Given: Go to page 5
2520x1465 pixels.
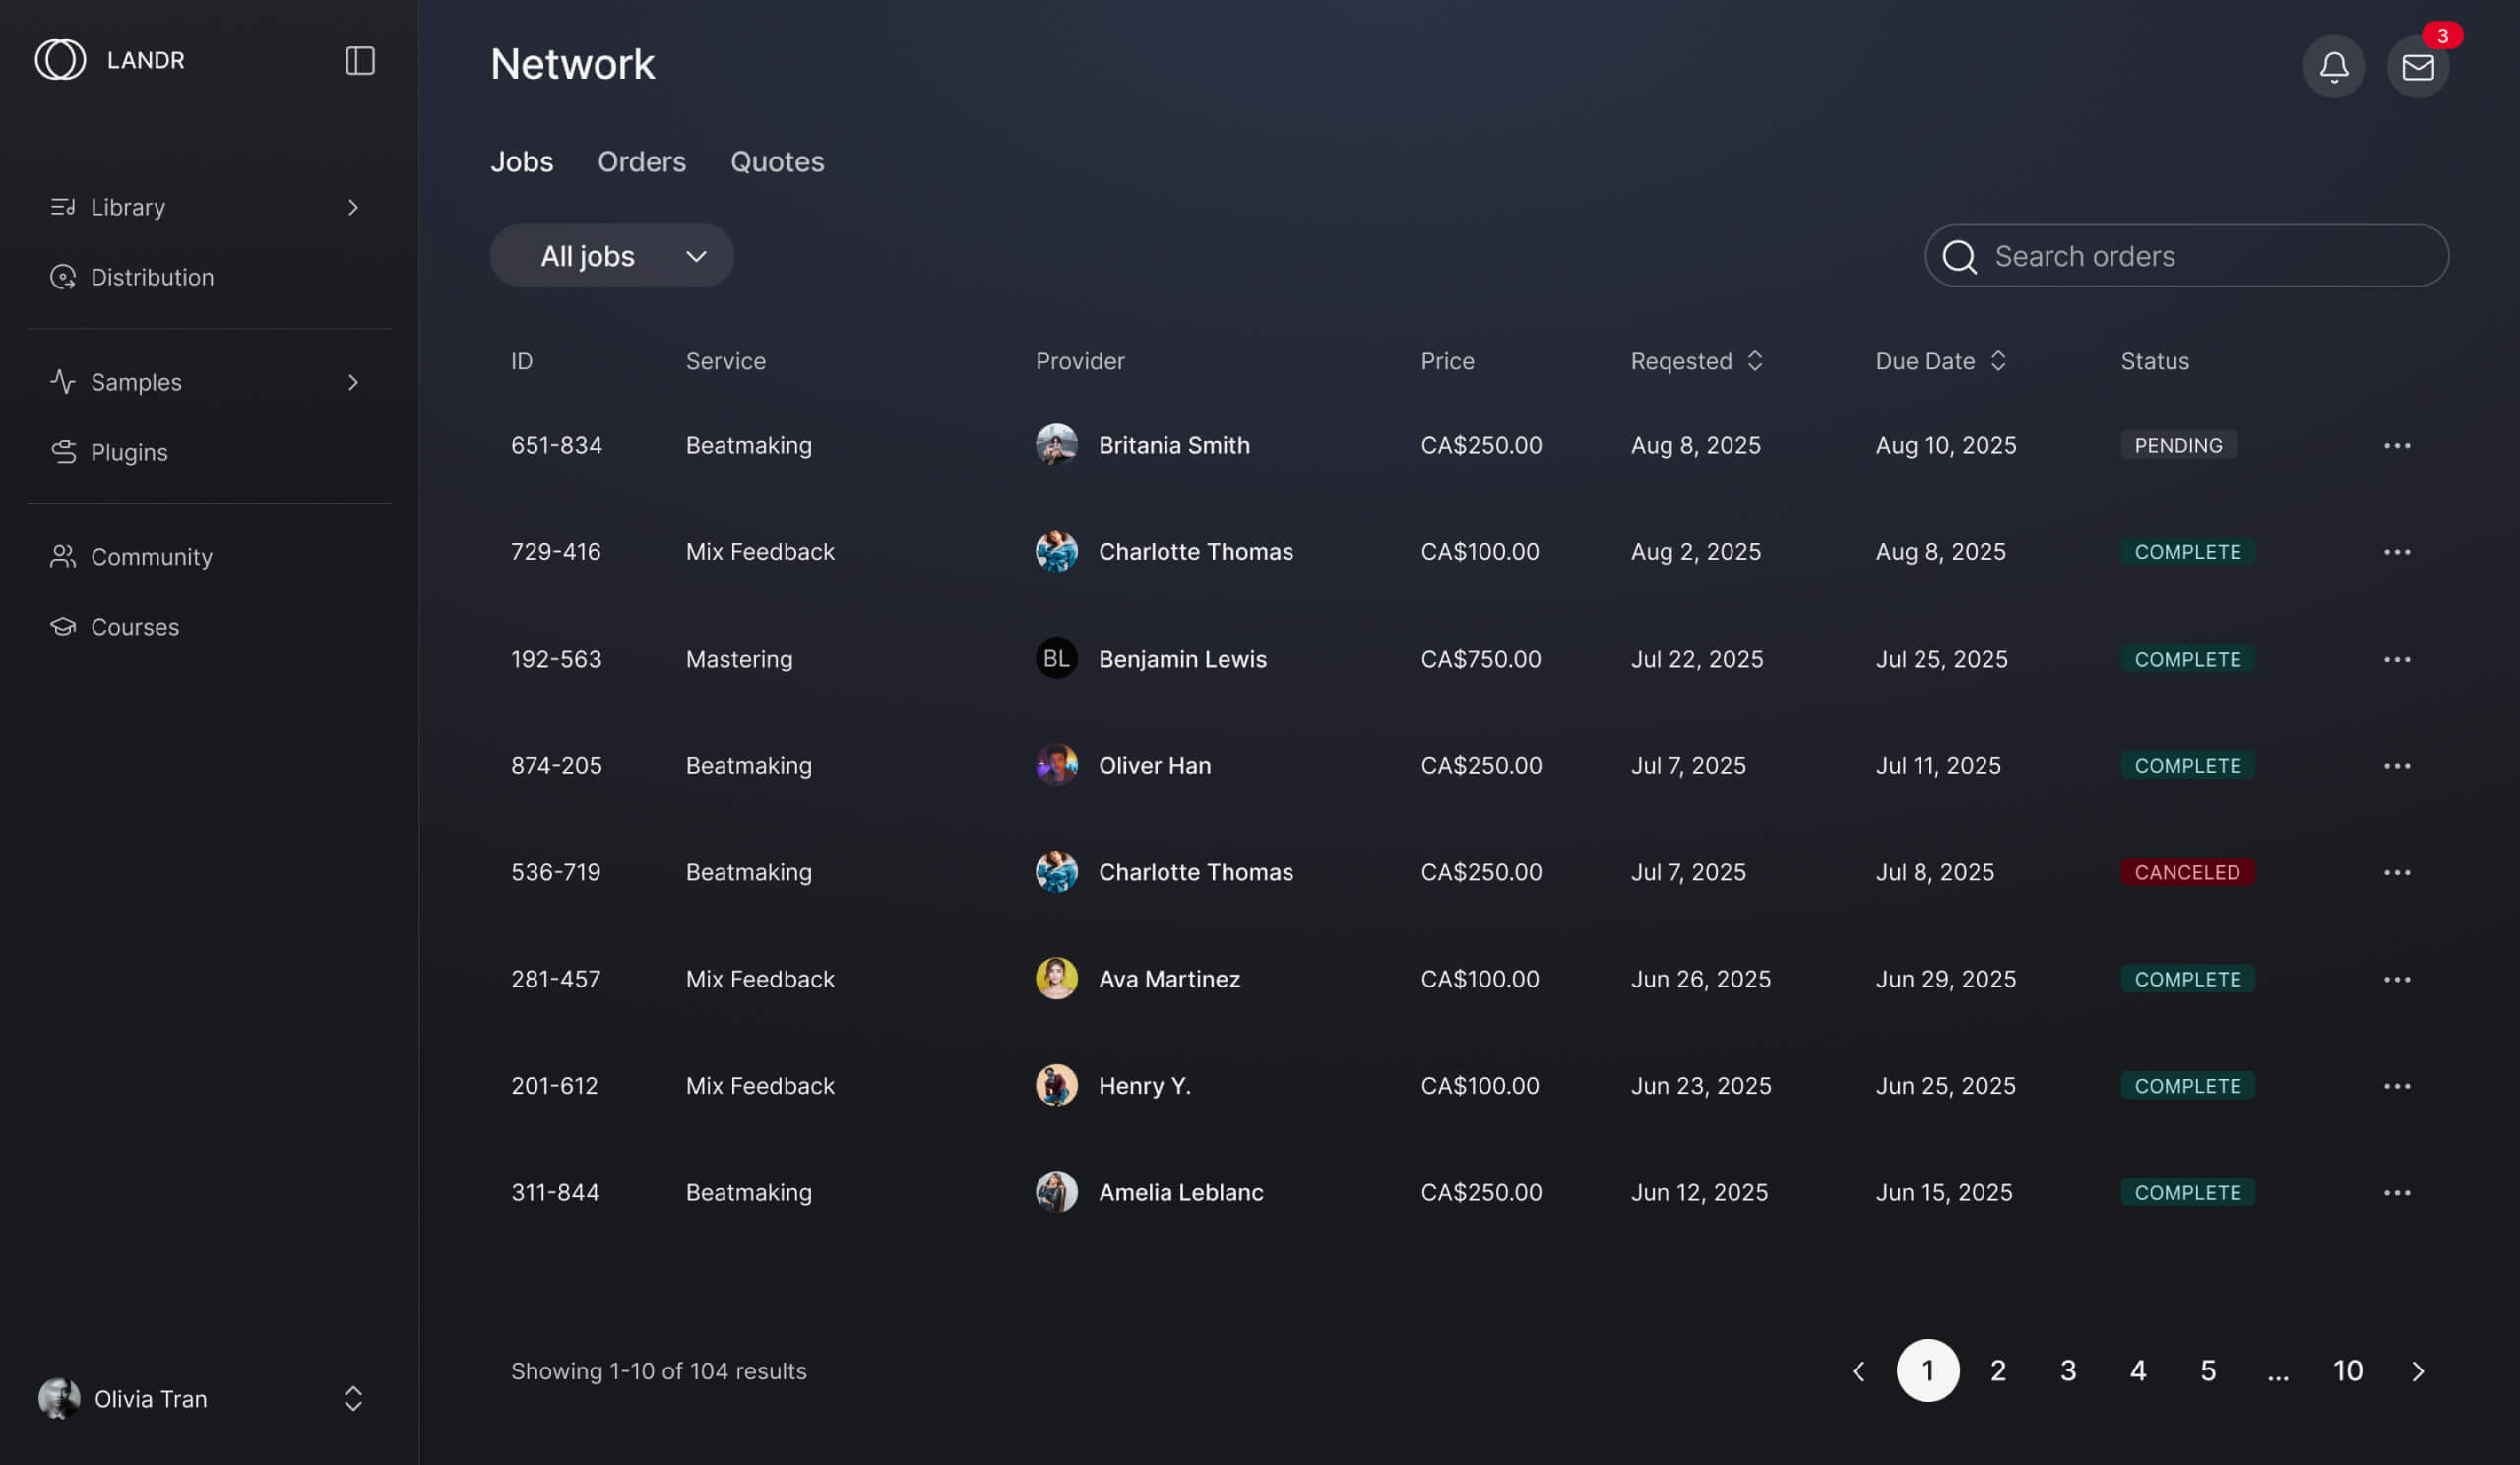Looking at the screenshot, I should tap(2207, 1371).
